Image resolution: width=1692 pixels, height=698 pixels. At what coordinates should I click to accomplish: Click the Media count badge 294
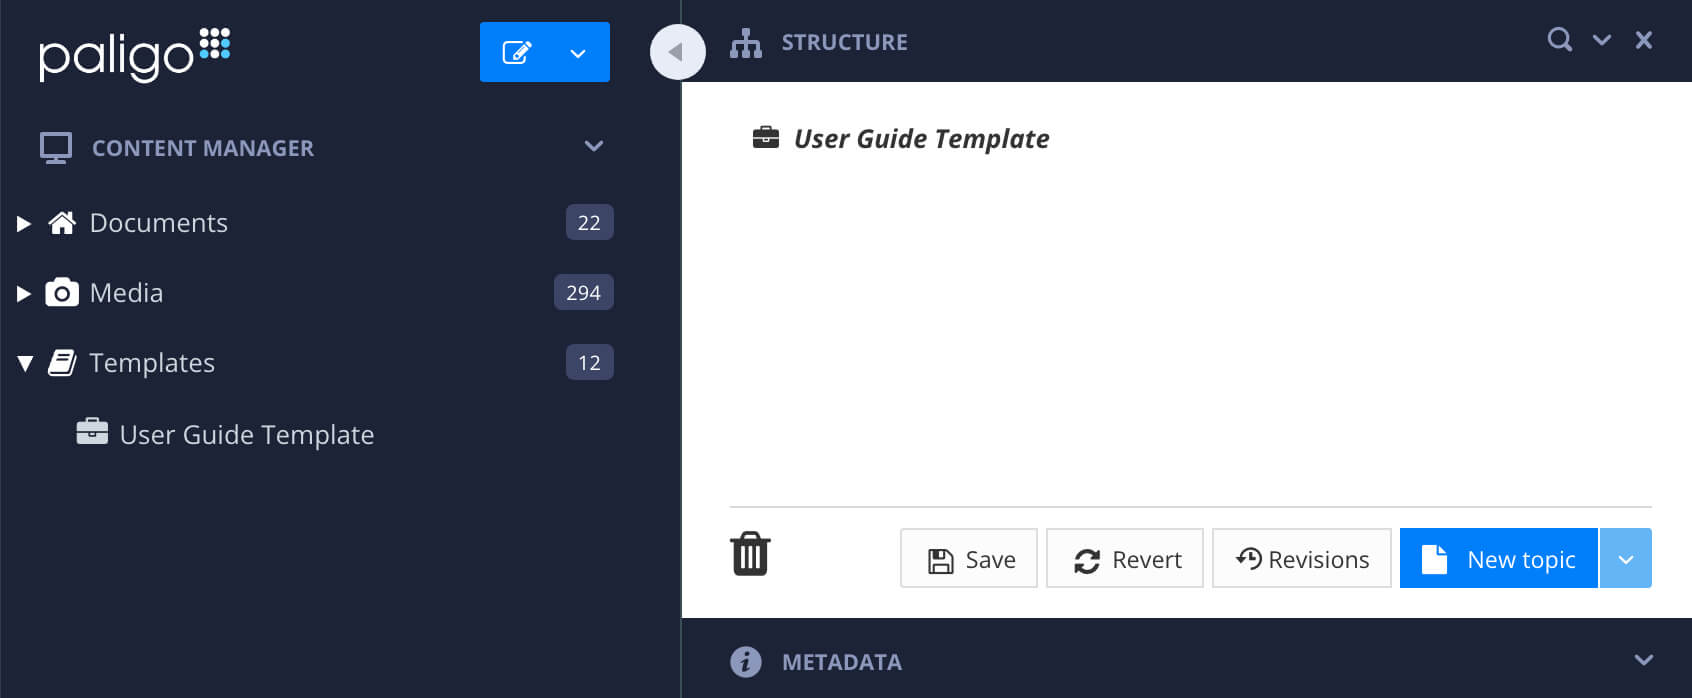click(x=583, y=292)
